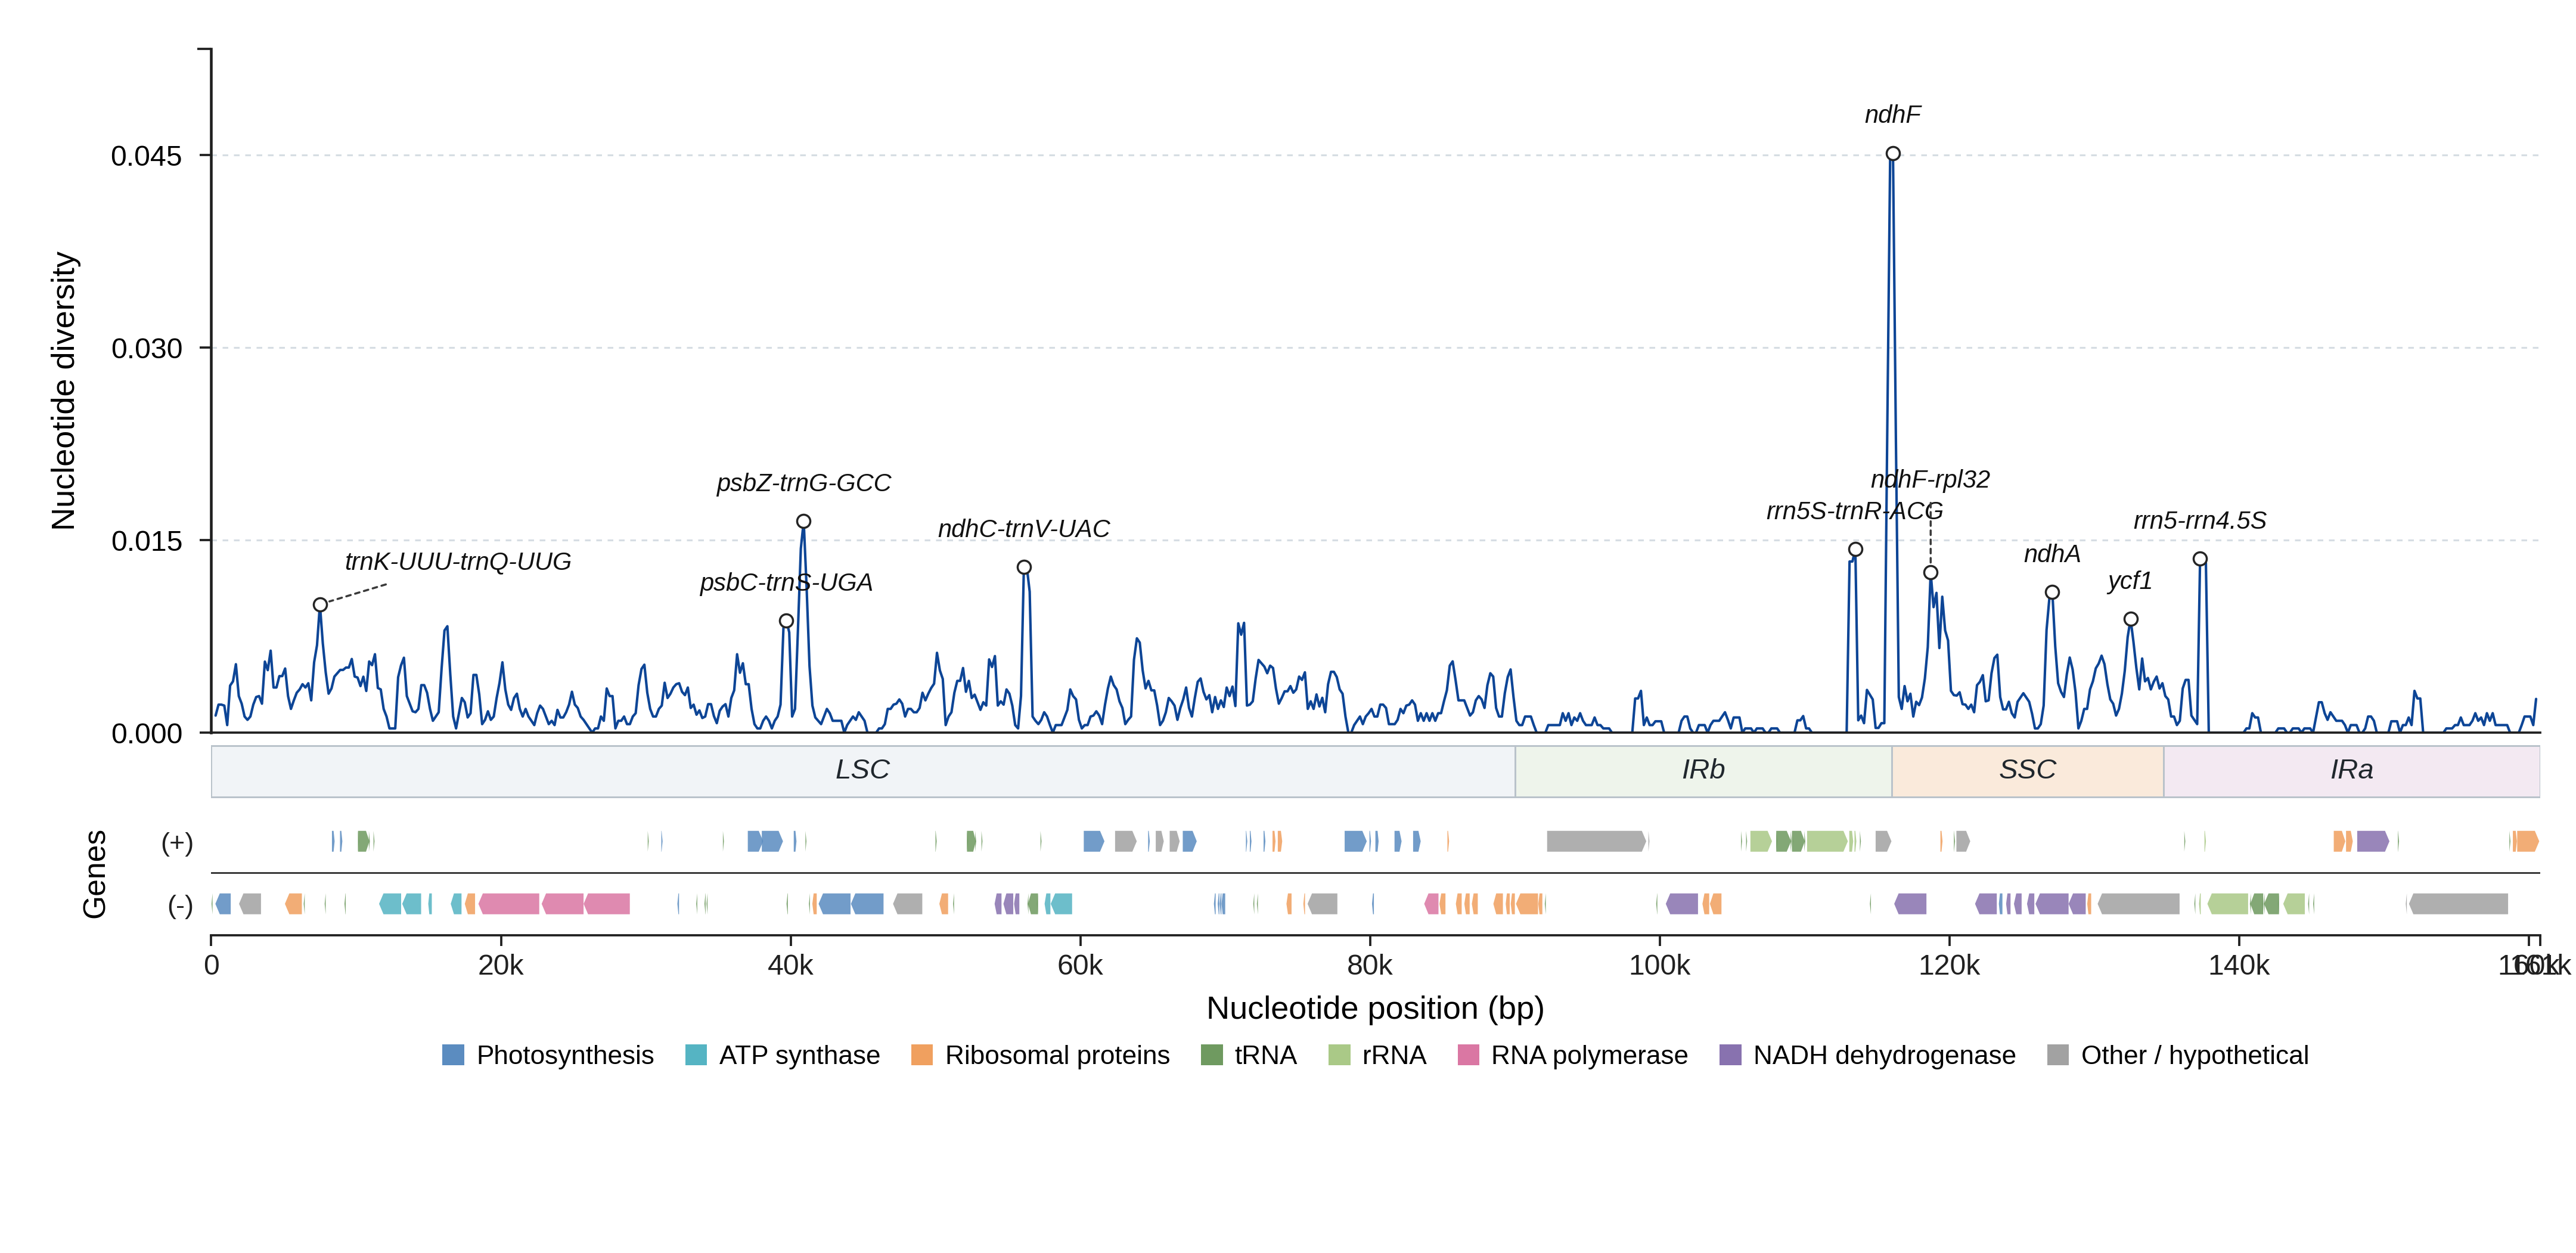Image resolution: width=2576 pixels, height=1253 pixels.
Task: Click the SSC region bar
Action: 2027,771
